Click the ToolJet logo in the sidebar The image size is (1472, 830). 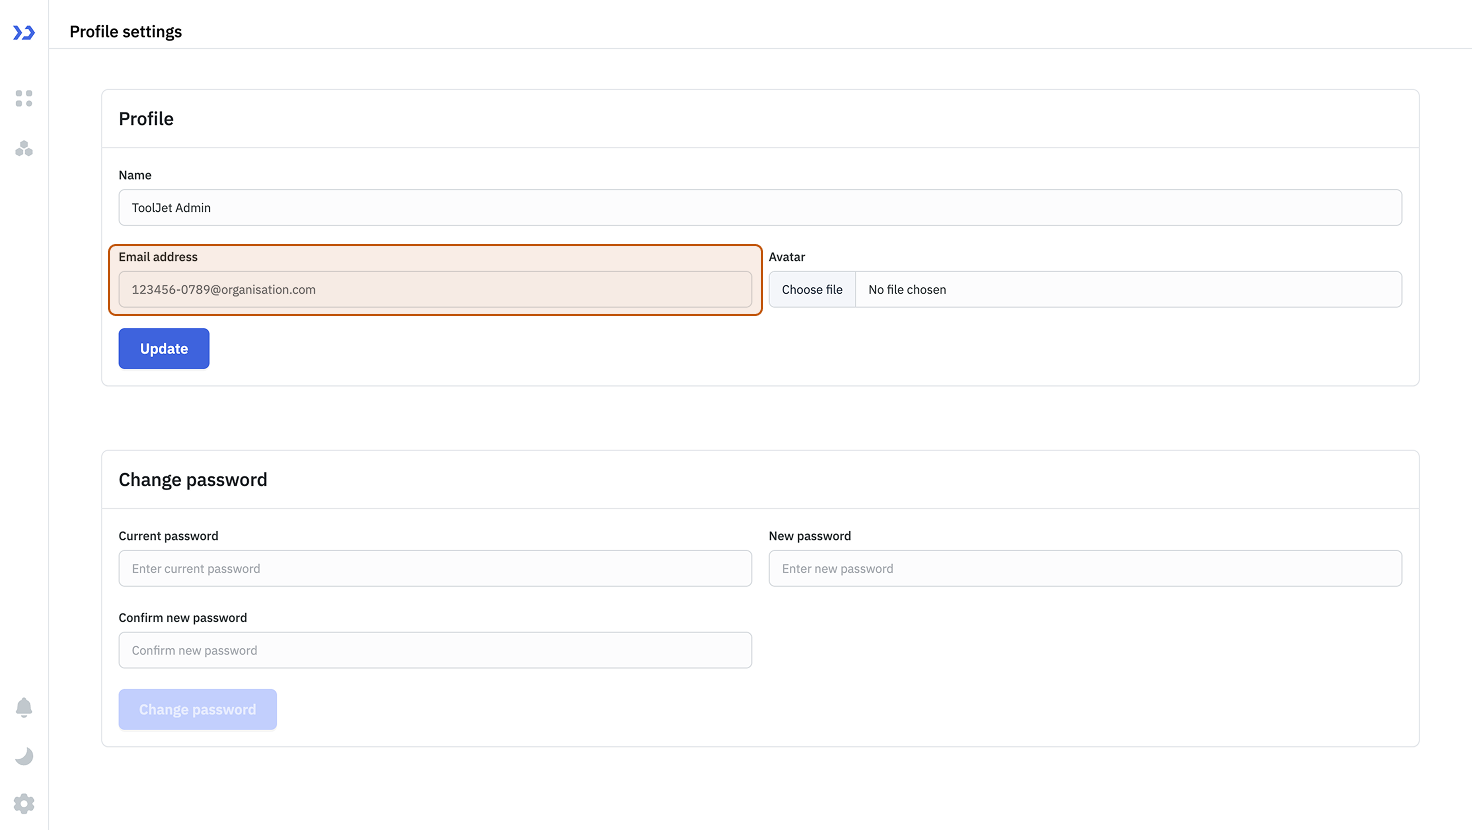[x=24, y=33]
